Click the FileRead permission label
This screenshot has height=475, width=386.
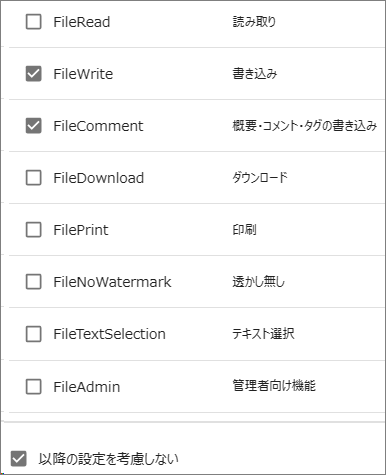coord(82,22)
